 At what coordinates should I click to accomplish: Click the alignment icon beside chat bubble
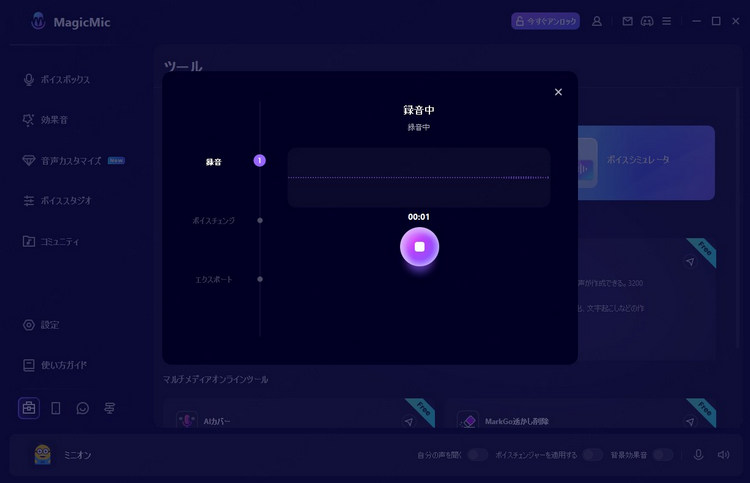click(x=110, y=408)
